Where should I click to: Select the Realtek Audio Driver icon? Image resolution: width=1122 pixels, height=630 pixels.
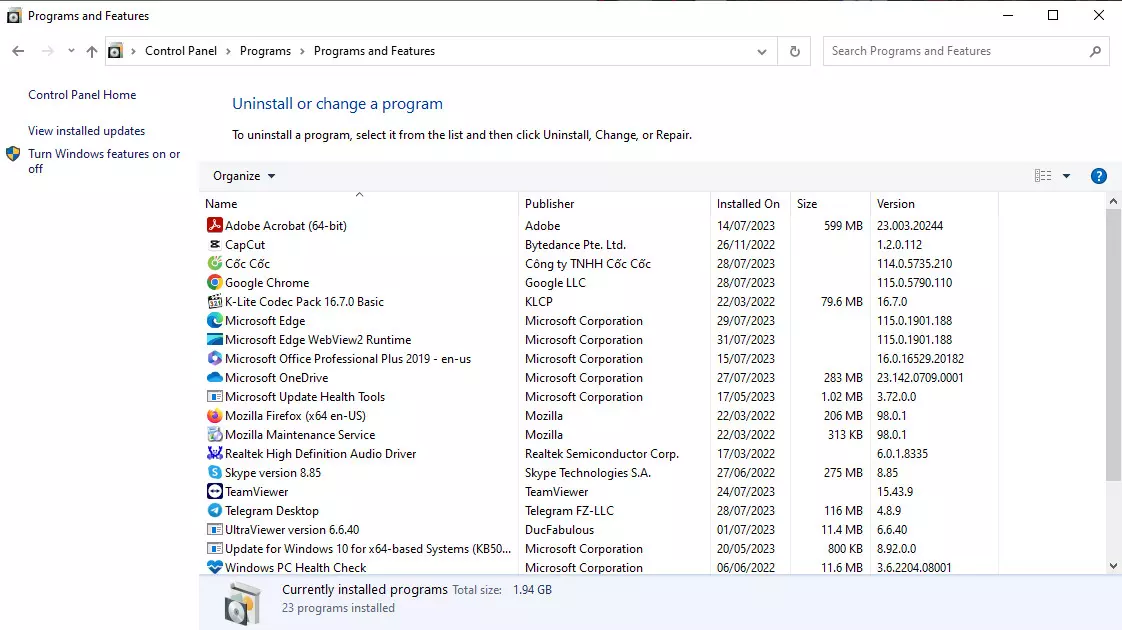215,453
